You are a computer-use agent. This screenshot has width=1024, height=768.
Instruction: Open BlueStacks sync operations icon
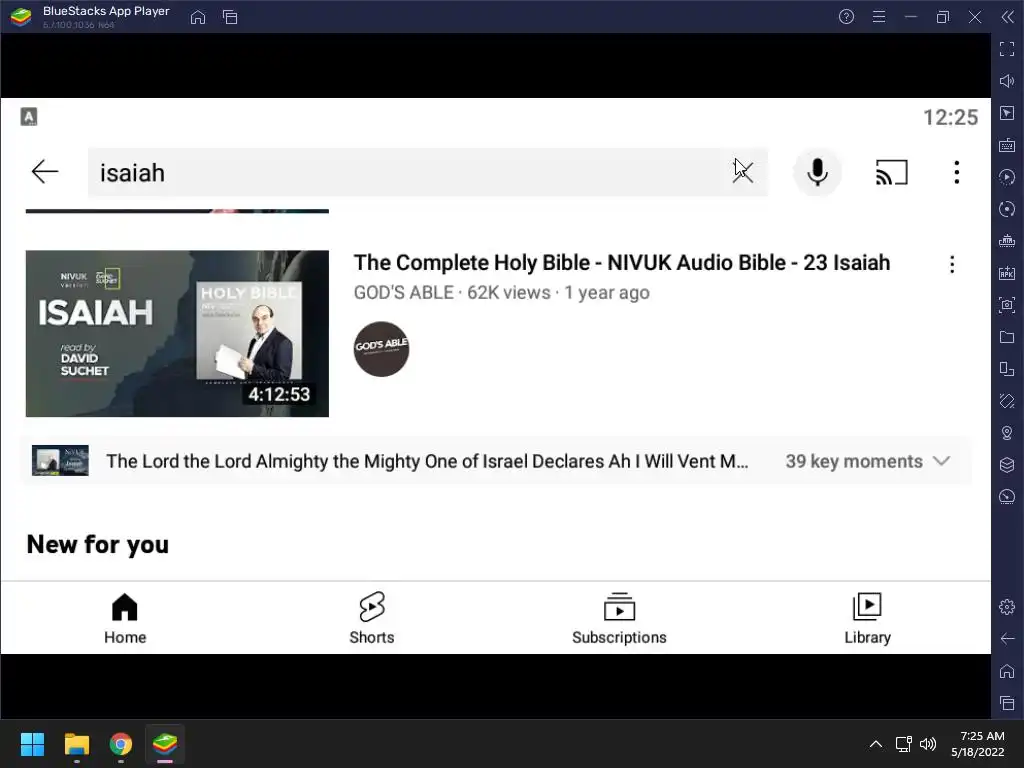(1007, 177)
